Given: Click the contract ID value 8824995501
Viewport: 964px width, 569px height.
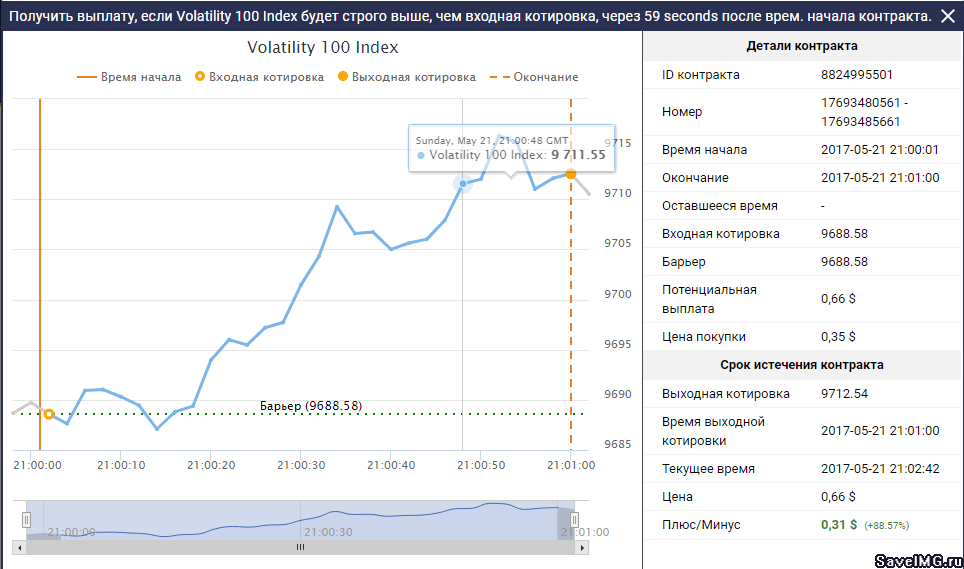Looking at the screenshot, I should [856, 75].
